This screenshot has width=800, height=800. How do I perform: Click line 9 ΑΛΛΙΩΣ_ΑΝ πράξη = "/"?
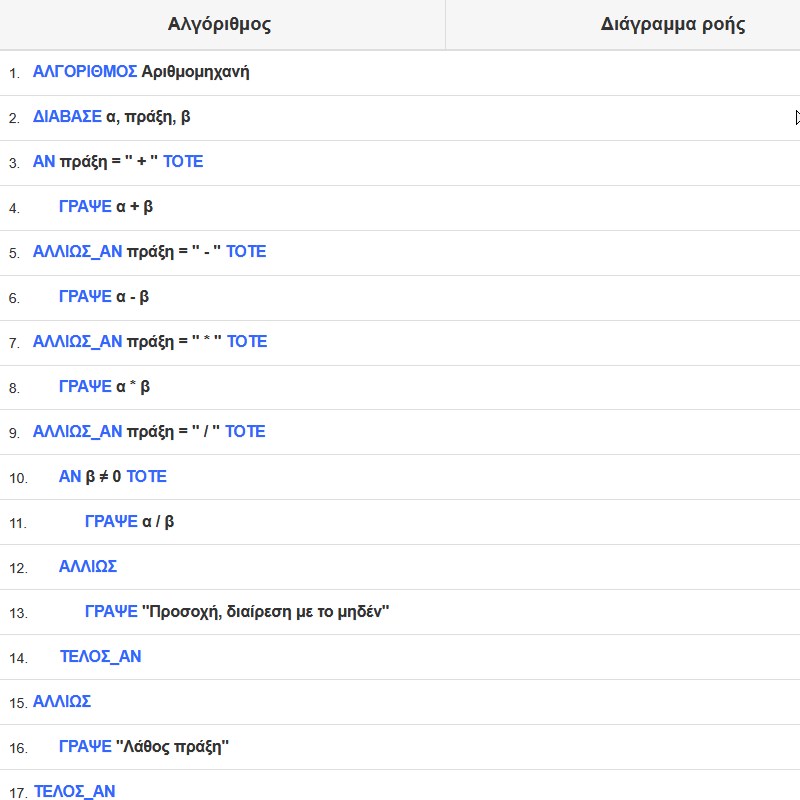pyautogui.click(x=149, y=432)
